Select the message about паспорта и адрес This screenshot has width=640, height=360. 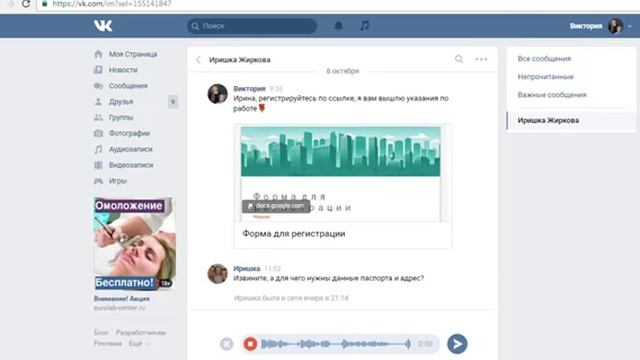[x=329, y=278]
